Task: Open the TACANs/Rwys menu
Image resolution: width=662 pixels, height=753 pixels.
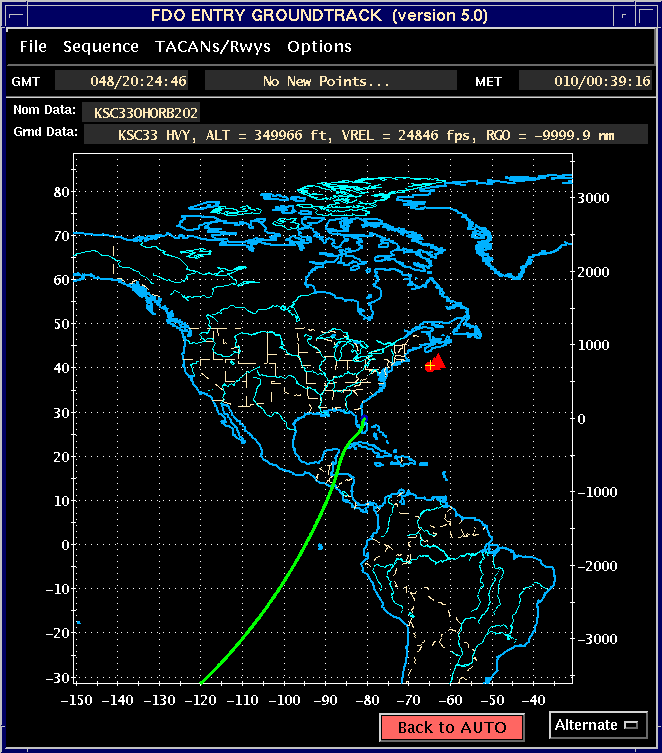Action: 213,47
